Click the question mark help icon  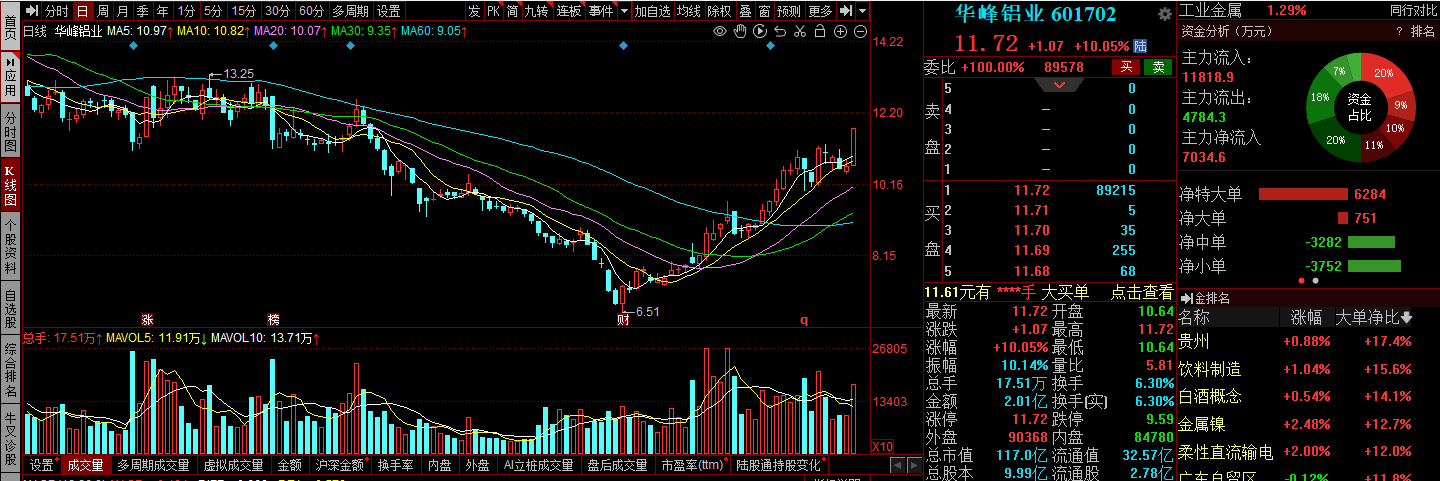[x=1399, y=32]
